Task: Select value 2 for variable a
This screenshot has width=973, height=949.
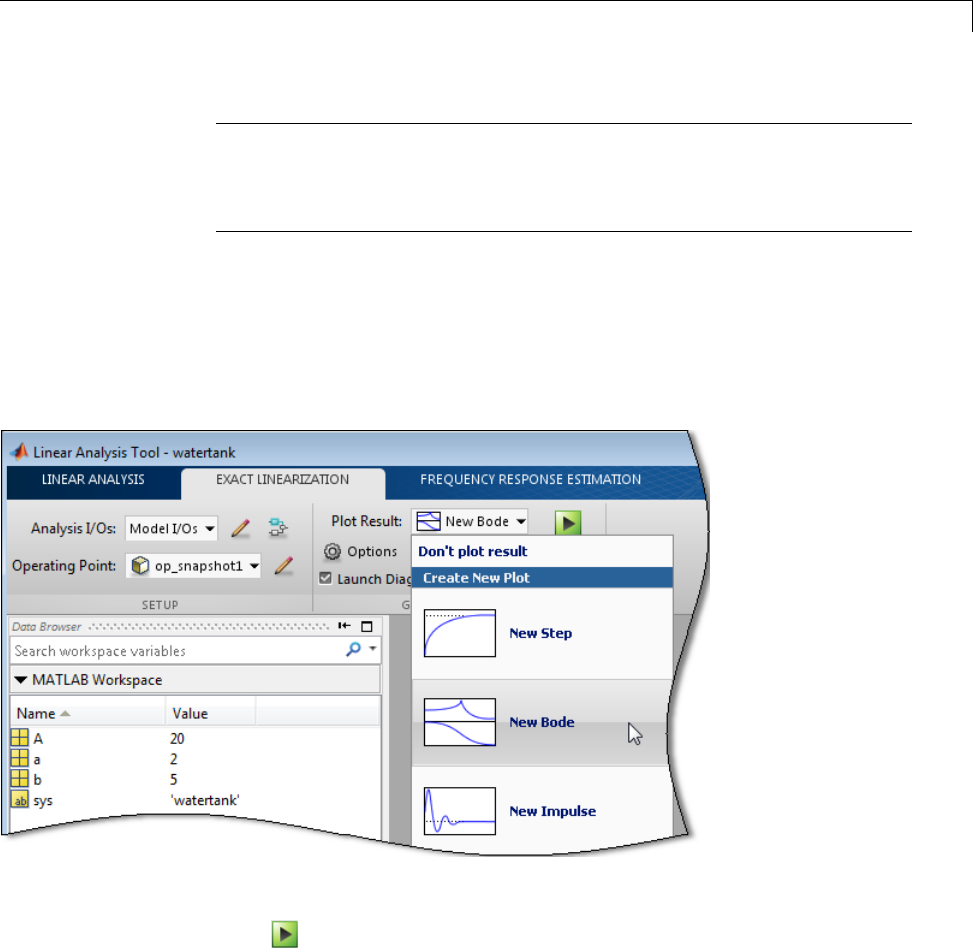Action: (x=174, y=759)
